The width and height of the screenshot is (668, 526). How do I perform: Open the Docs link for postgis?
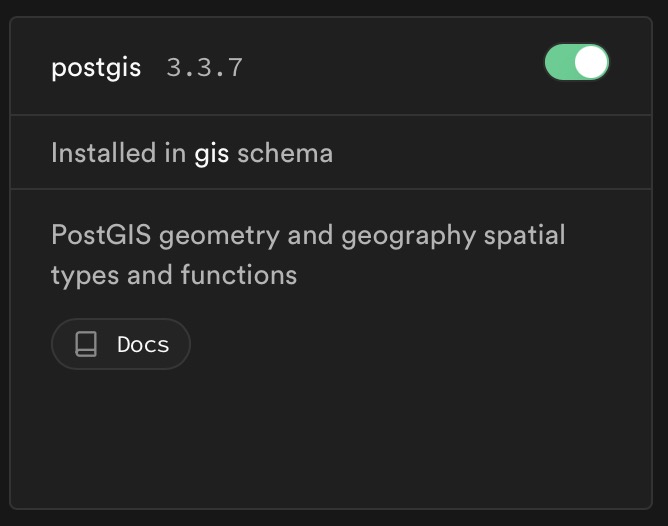[x=121, y=345]
